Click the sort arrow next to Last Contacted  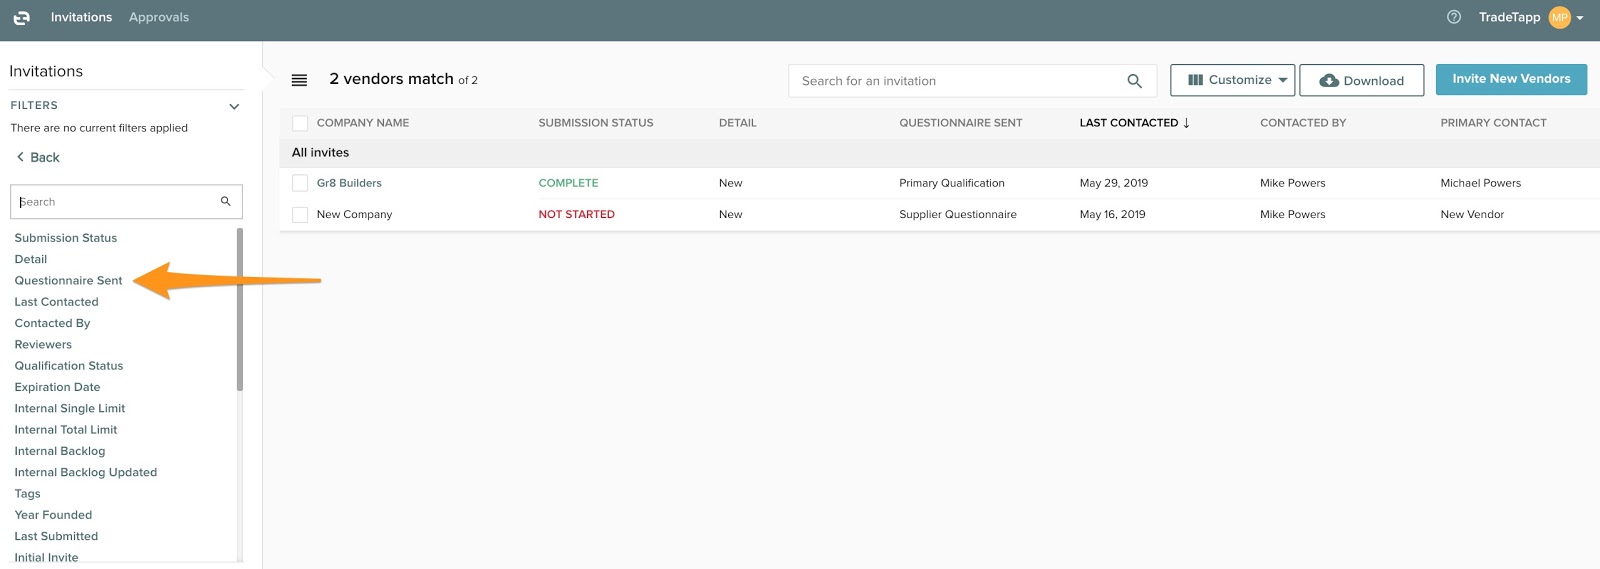pos(1187,123)
